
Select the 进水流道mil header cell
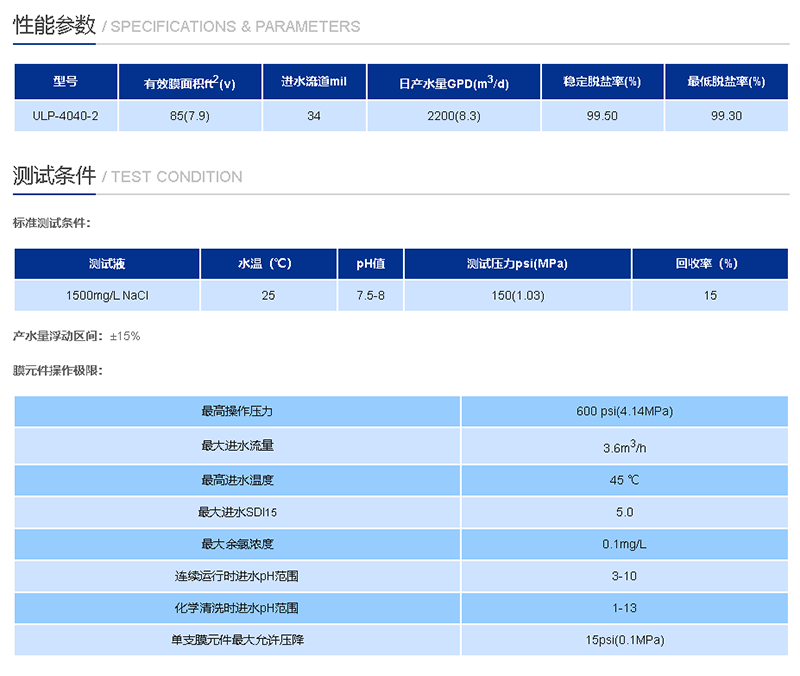click(x=313, y=82)
